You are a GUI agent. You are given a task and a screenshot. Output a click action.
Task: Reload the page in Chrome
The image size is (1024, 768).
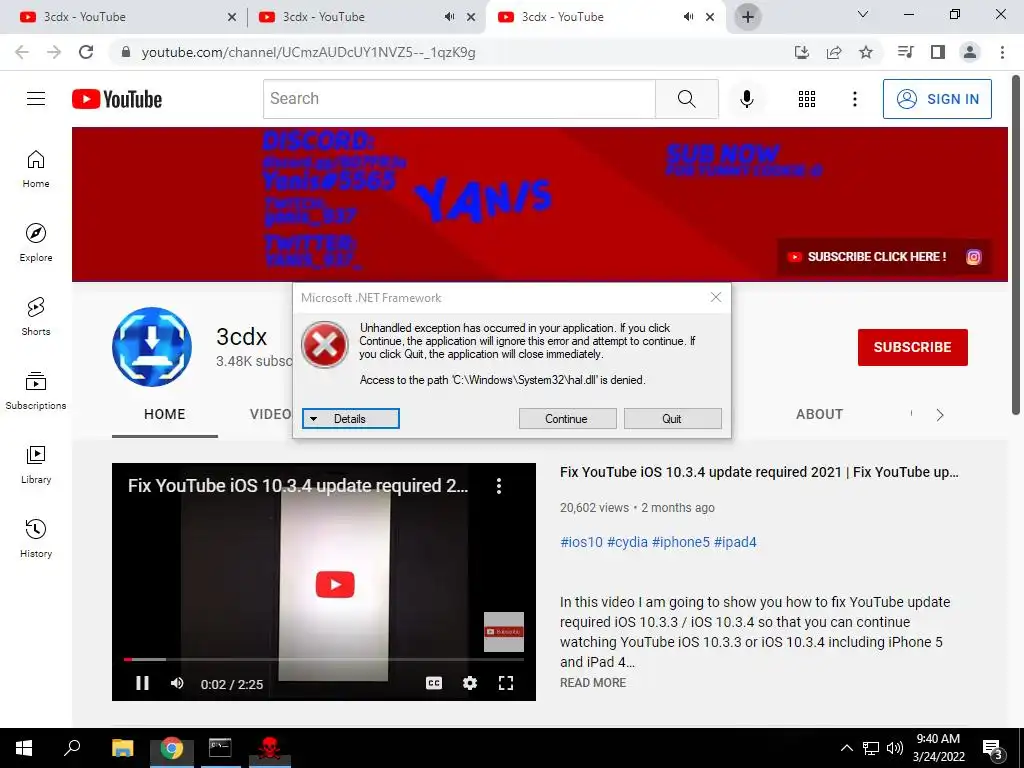(86, 52)
